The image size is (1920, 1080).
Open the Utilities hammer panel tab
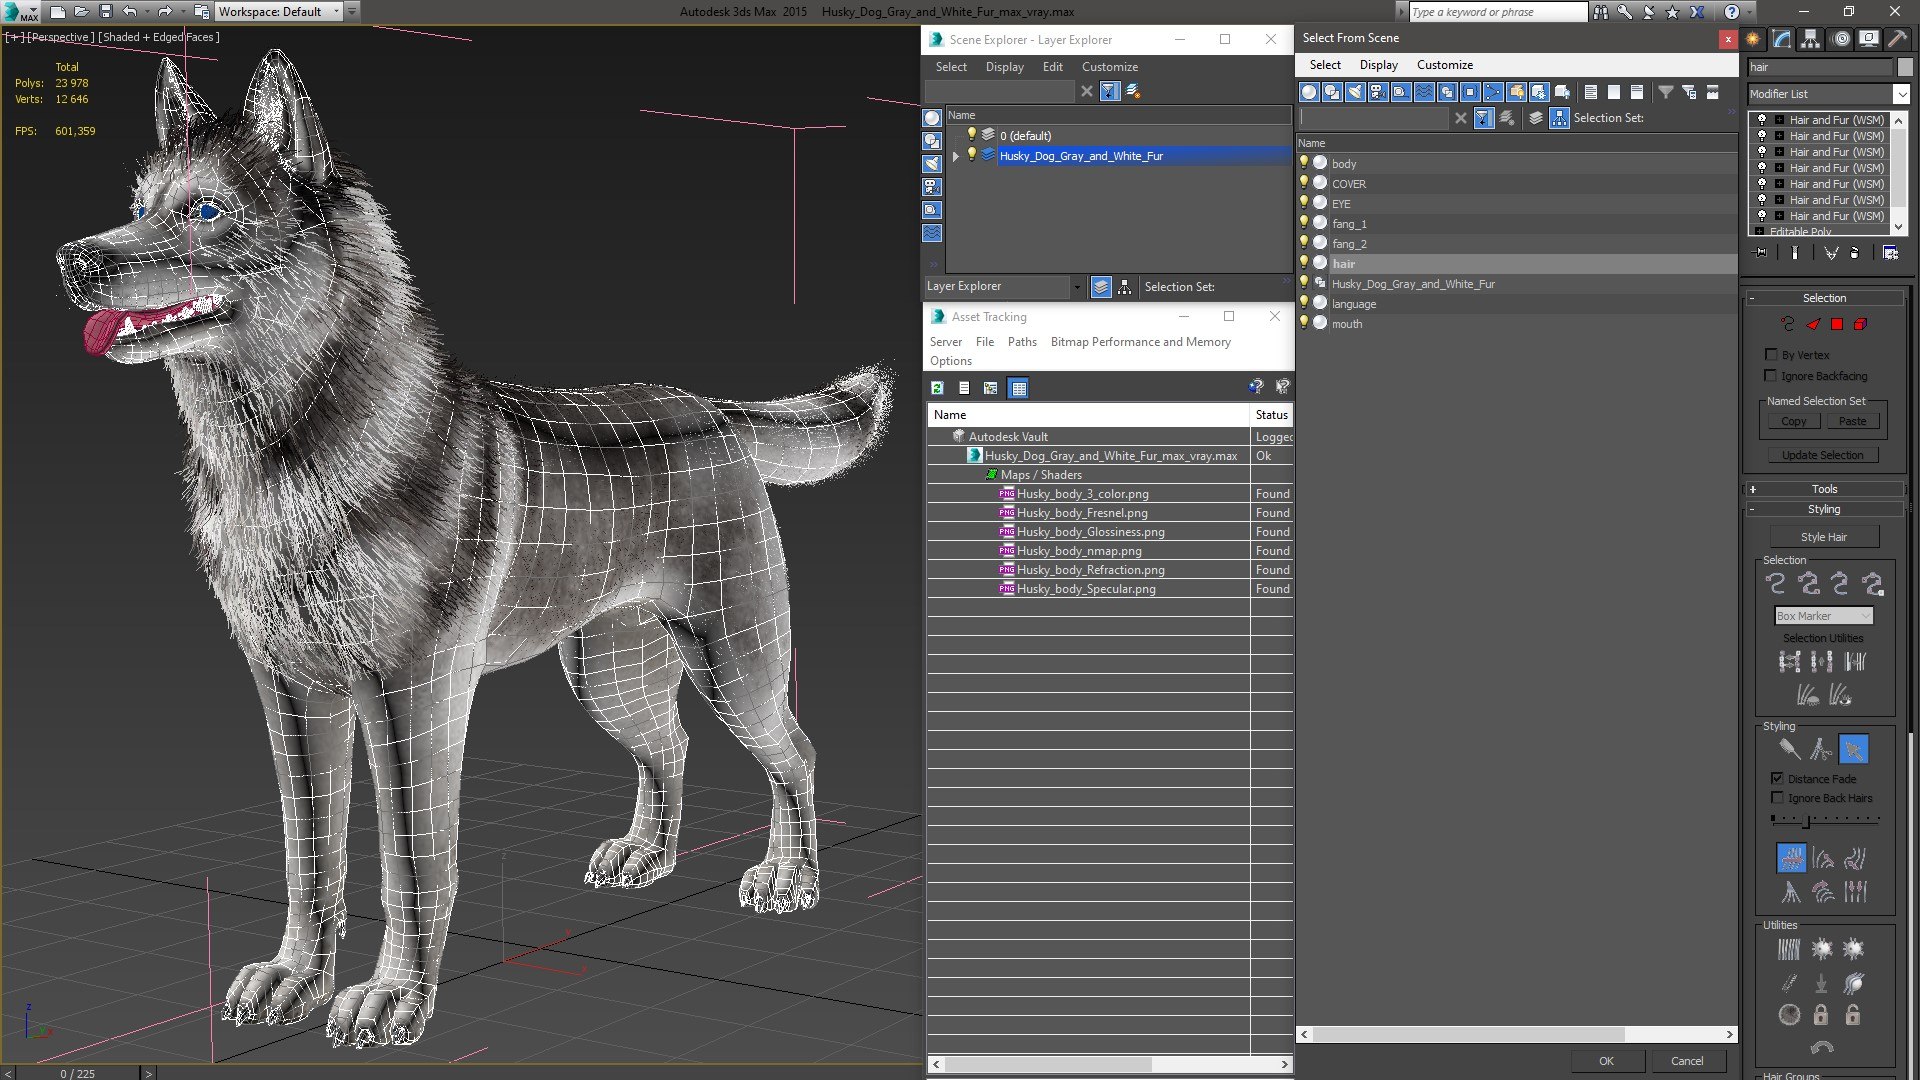(x=1897, y=39)
